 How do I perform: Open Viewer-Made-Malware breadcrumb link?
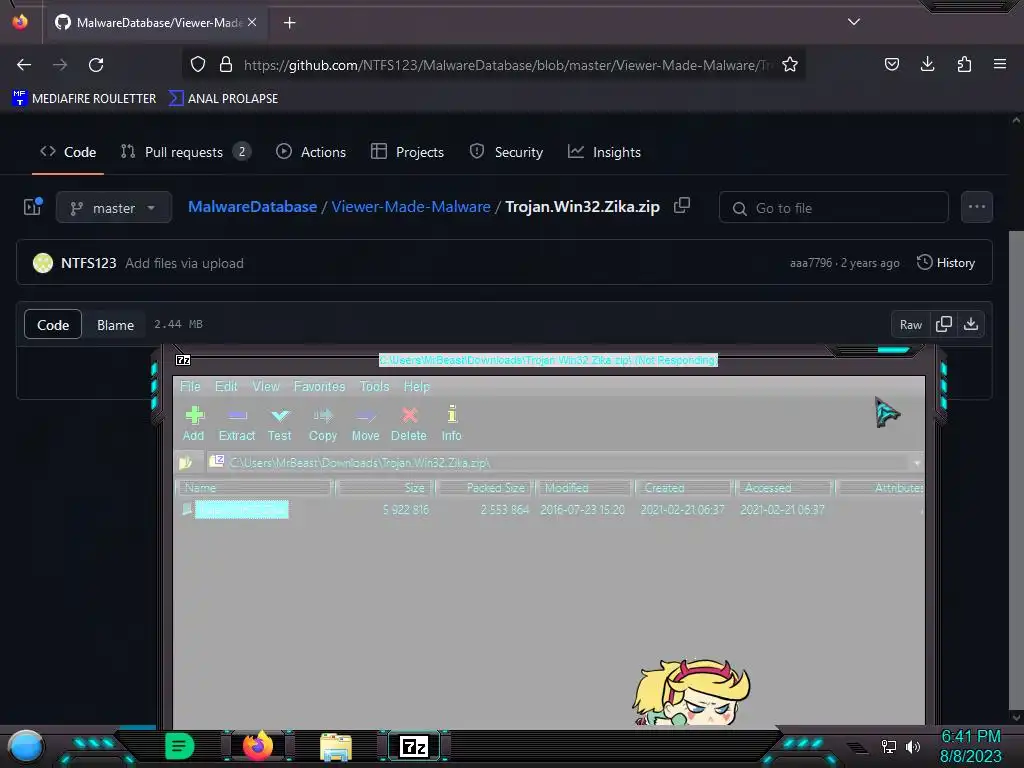click(x=411, y=206)
